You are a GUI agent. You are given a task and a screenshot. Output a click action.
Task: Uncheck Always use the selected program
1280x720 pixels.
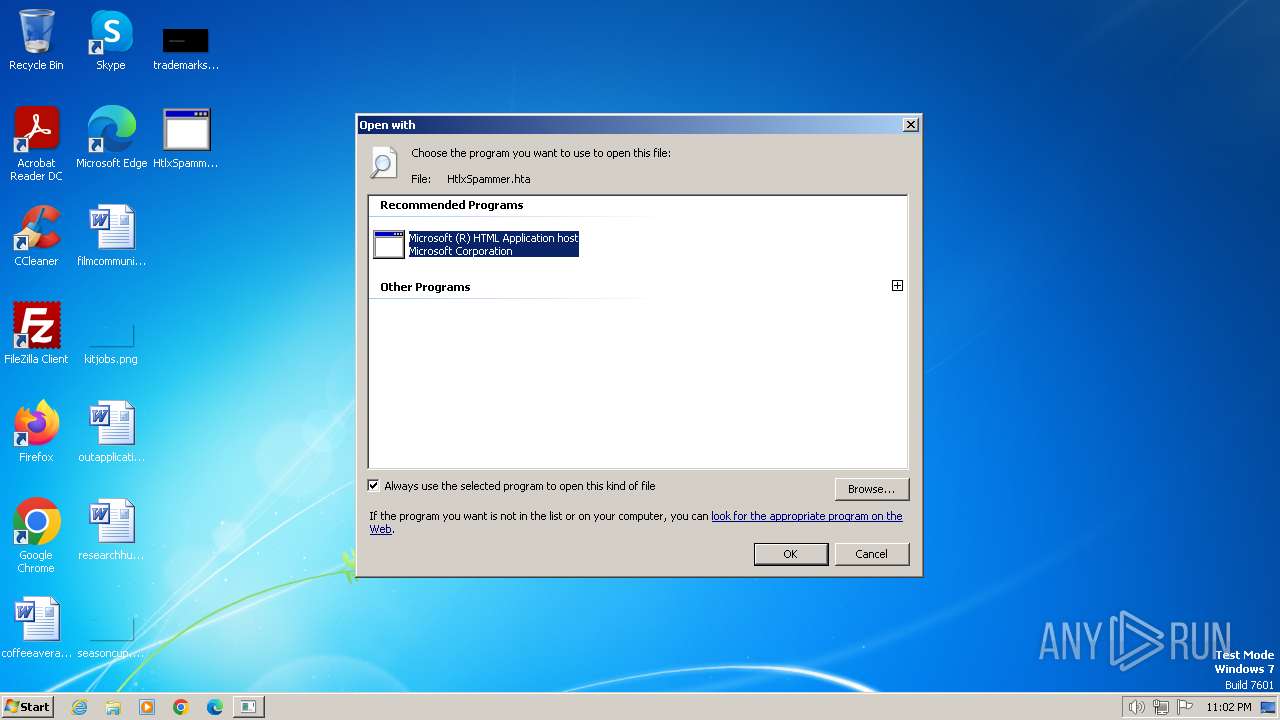pyautogui.click(x=374, y=486)
